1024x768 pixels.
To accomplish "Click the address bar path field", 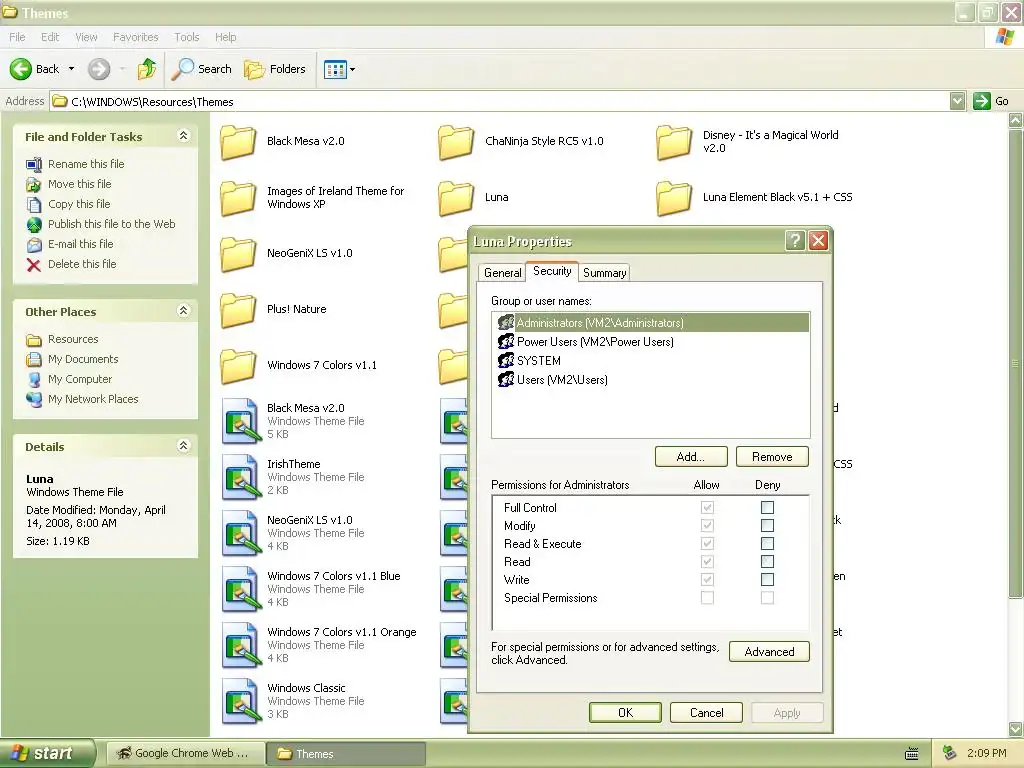I will pyautogui.click(x=500, y=101).
